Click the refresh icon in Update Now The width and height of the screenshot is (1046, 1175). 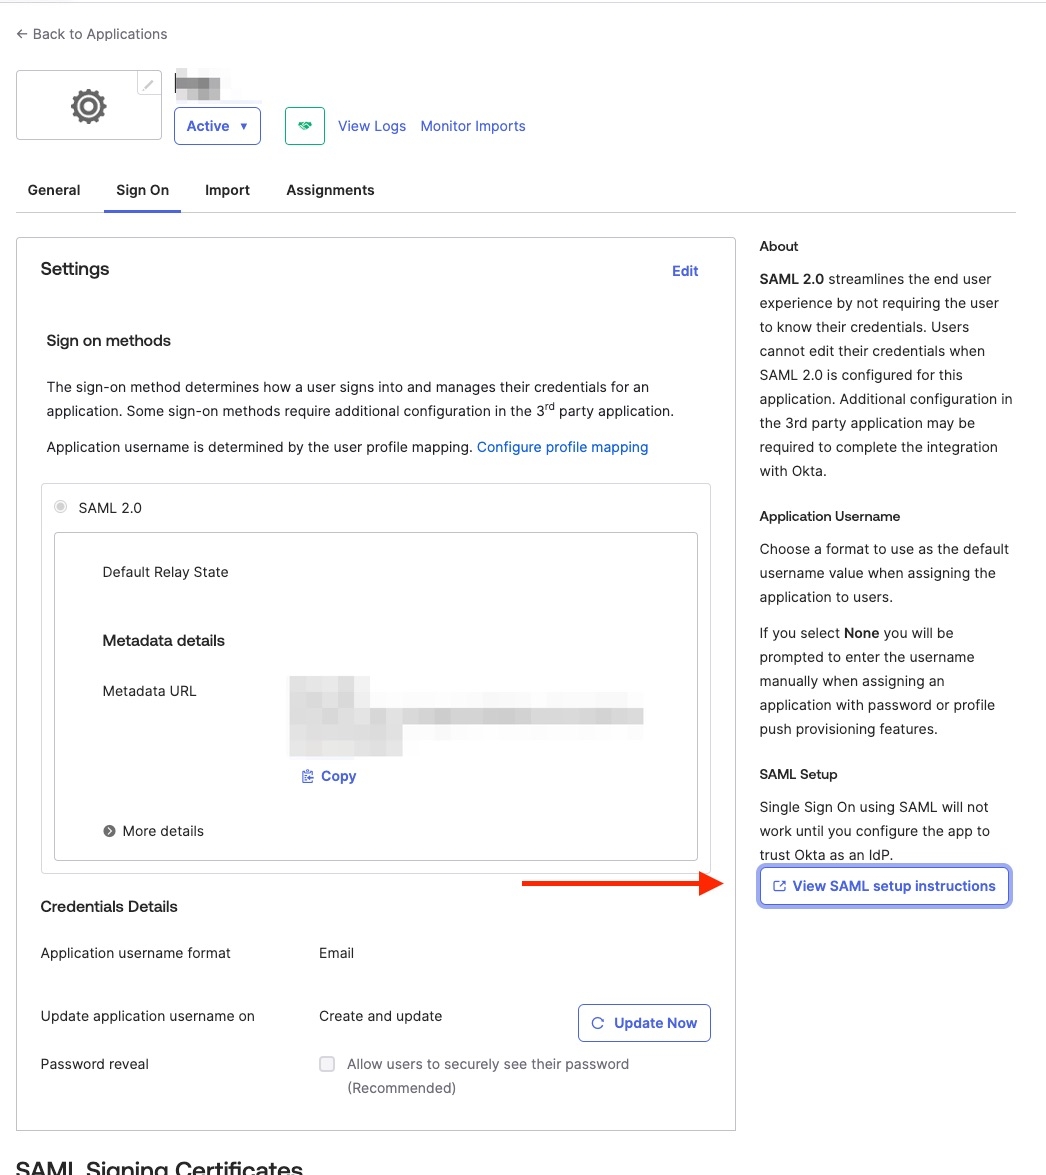[x=598, y=1023]
